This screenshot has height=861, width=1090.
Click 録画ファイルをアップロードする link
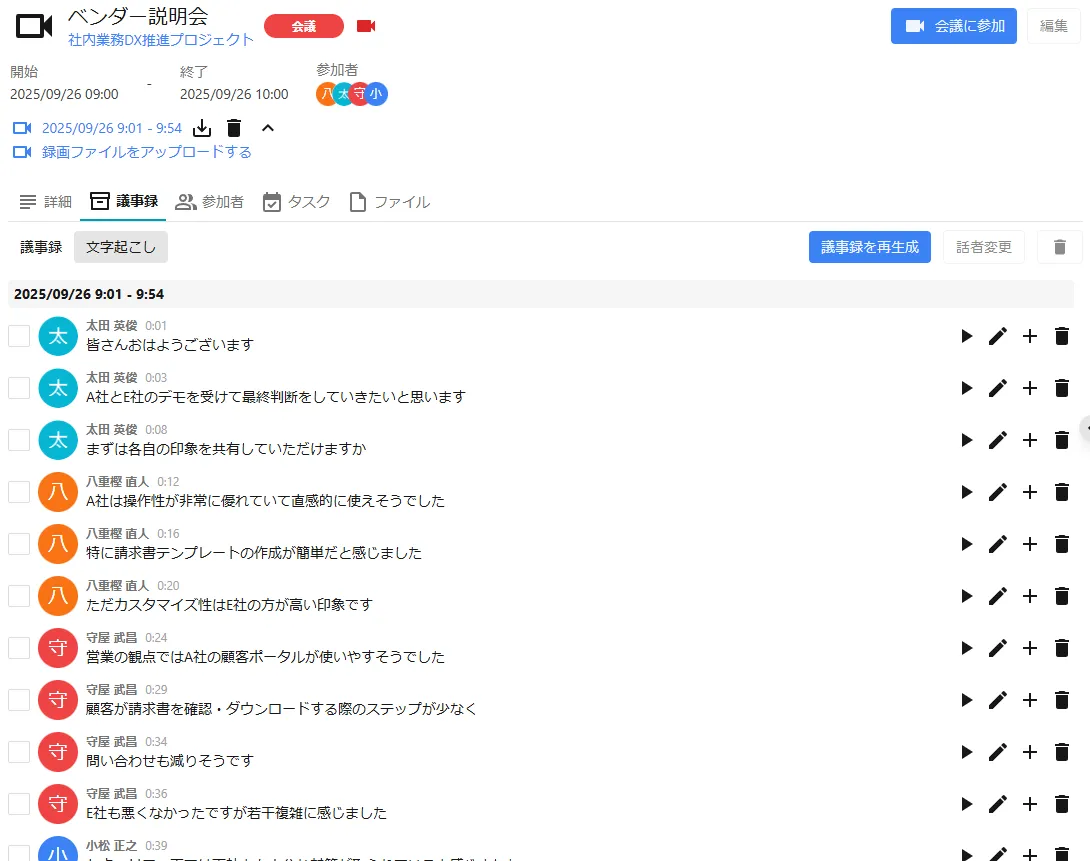147,151
